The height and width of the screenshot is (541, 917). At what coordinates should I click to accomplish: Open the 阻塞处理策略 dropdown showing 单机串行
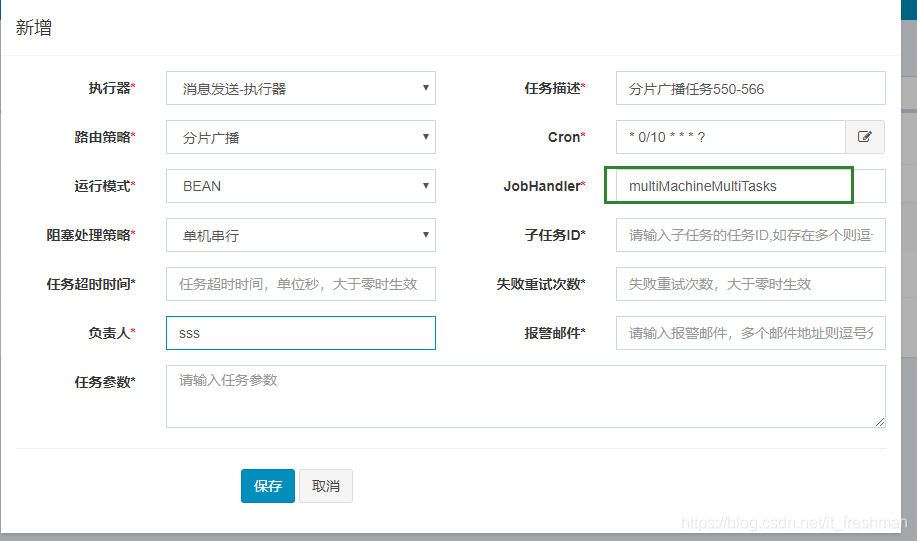(x=301, y=235)
